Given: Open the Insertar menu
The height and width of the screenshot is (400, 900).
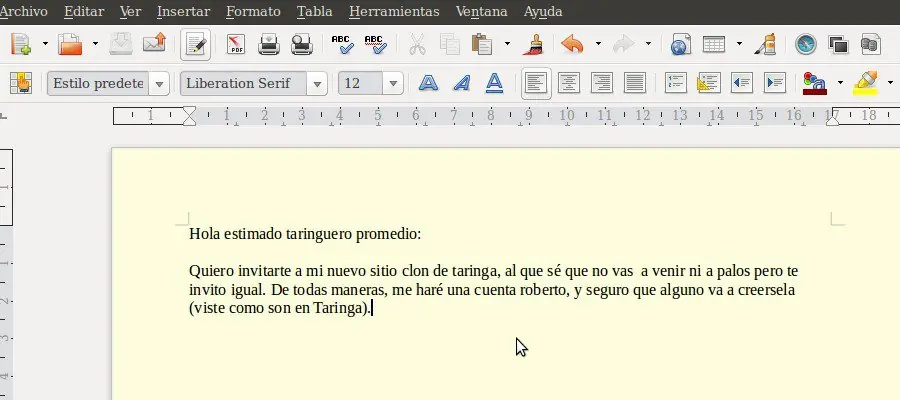Looking at the screenshot, I should pos(184,11).
